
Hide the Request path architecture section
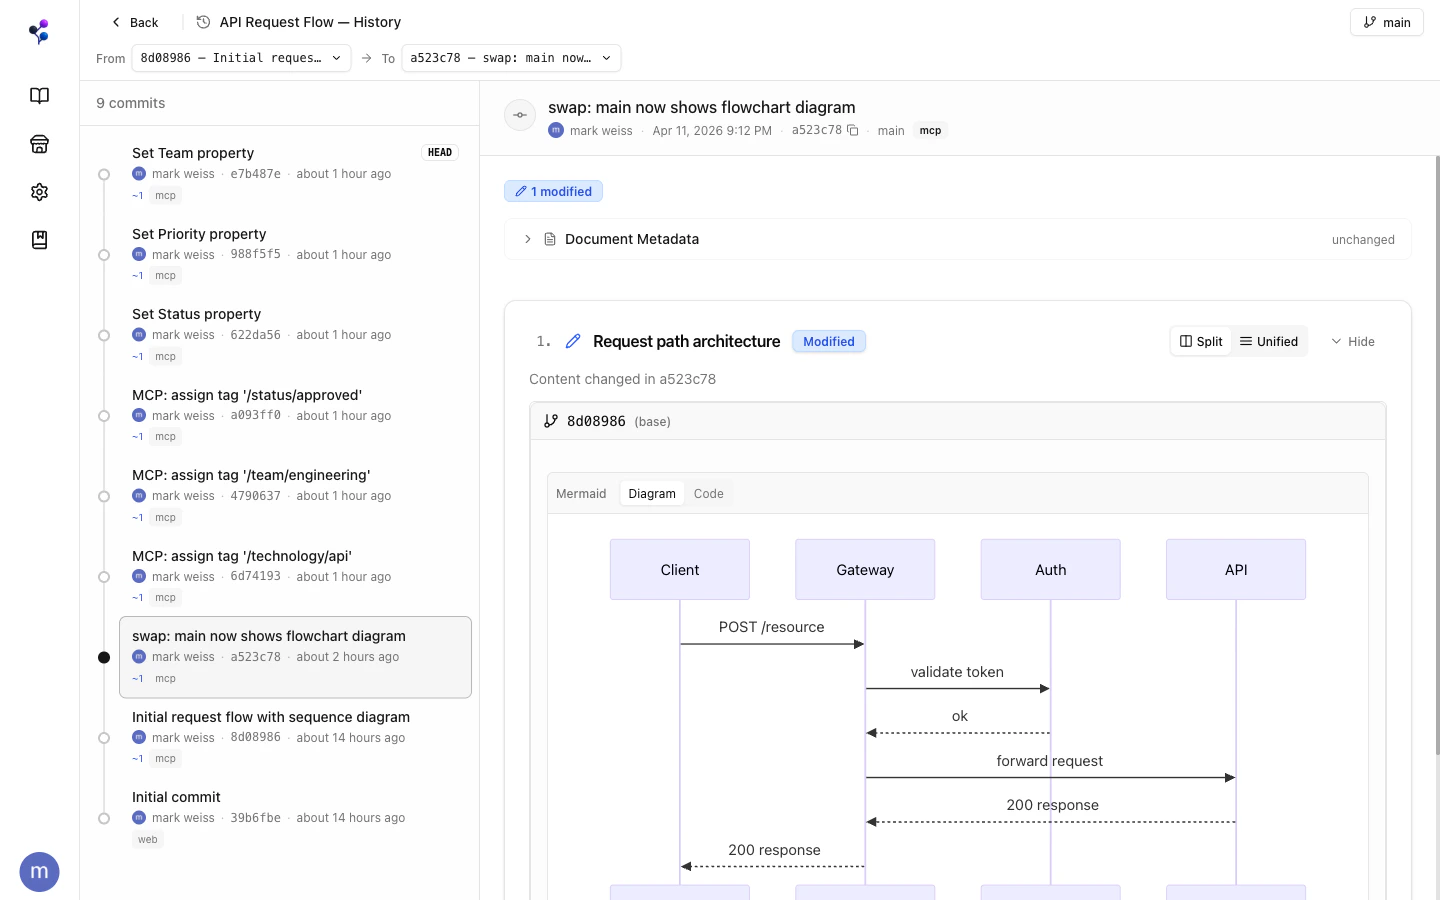pyautogui.click(x=1352, y=341)
